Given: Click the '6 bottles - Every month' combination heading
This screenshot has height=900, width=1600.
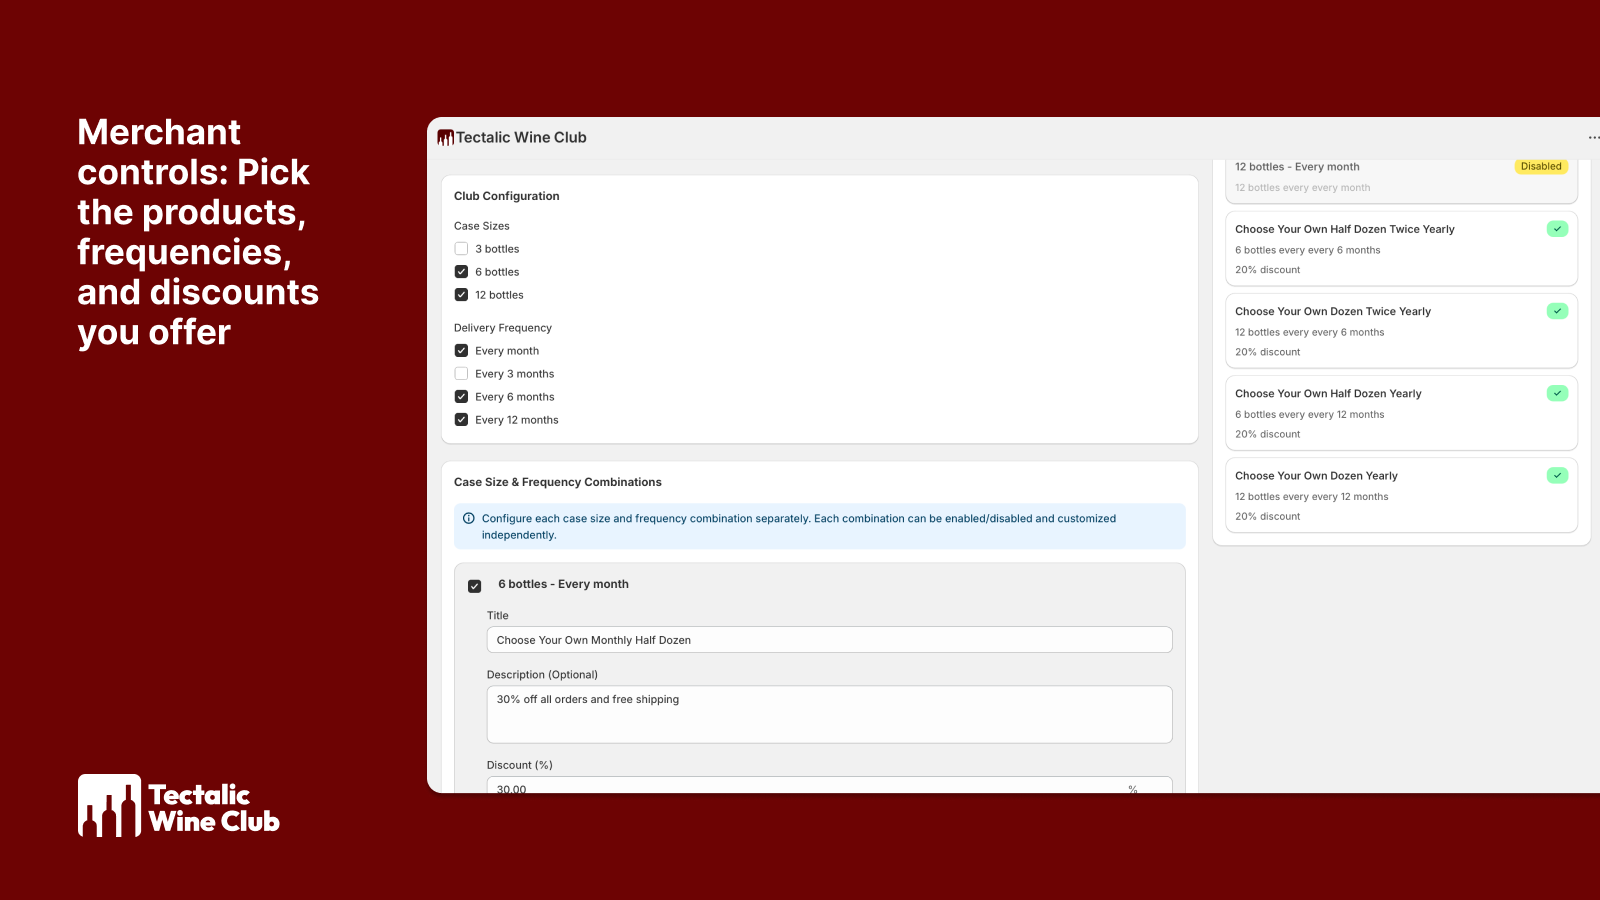Looking at the screenshot, I should tap(564, 584).
